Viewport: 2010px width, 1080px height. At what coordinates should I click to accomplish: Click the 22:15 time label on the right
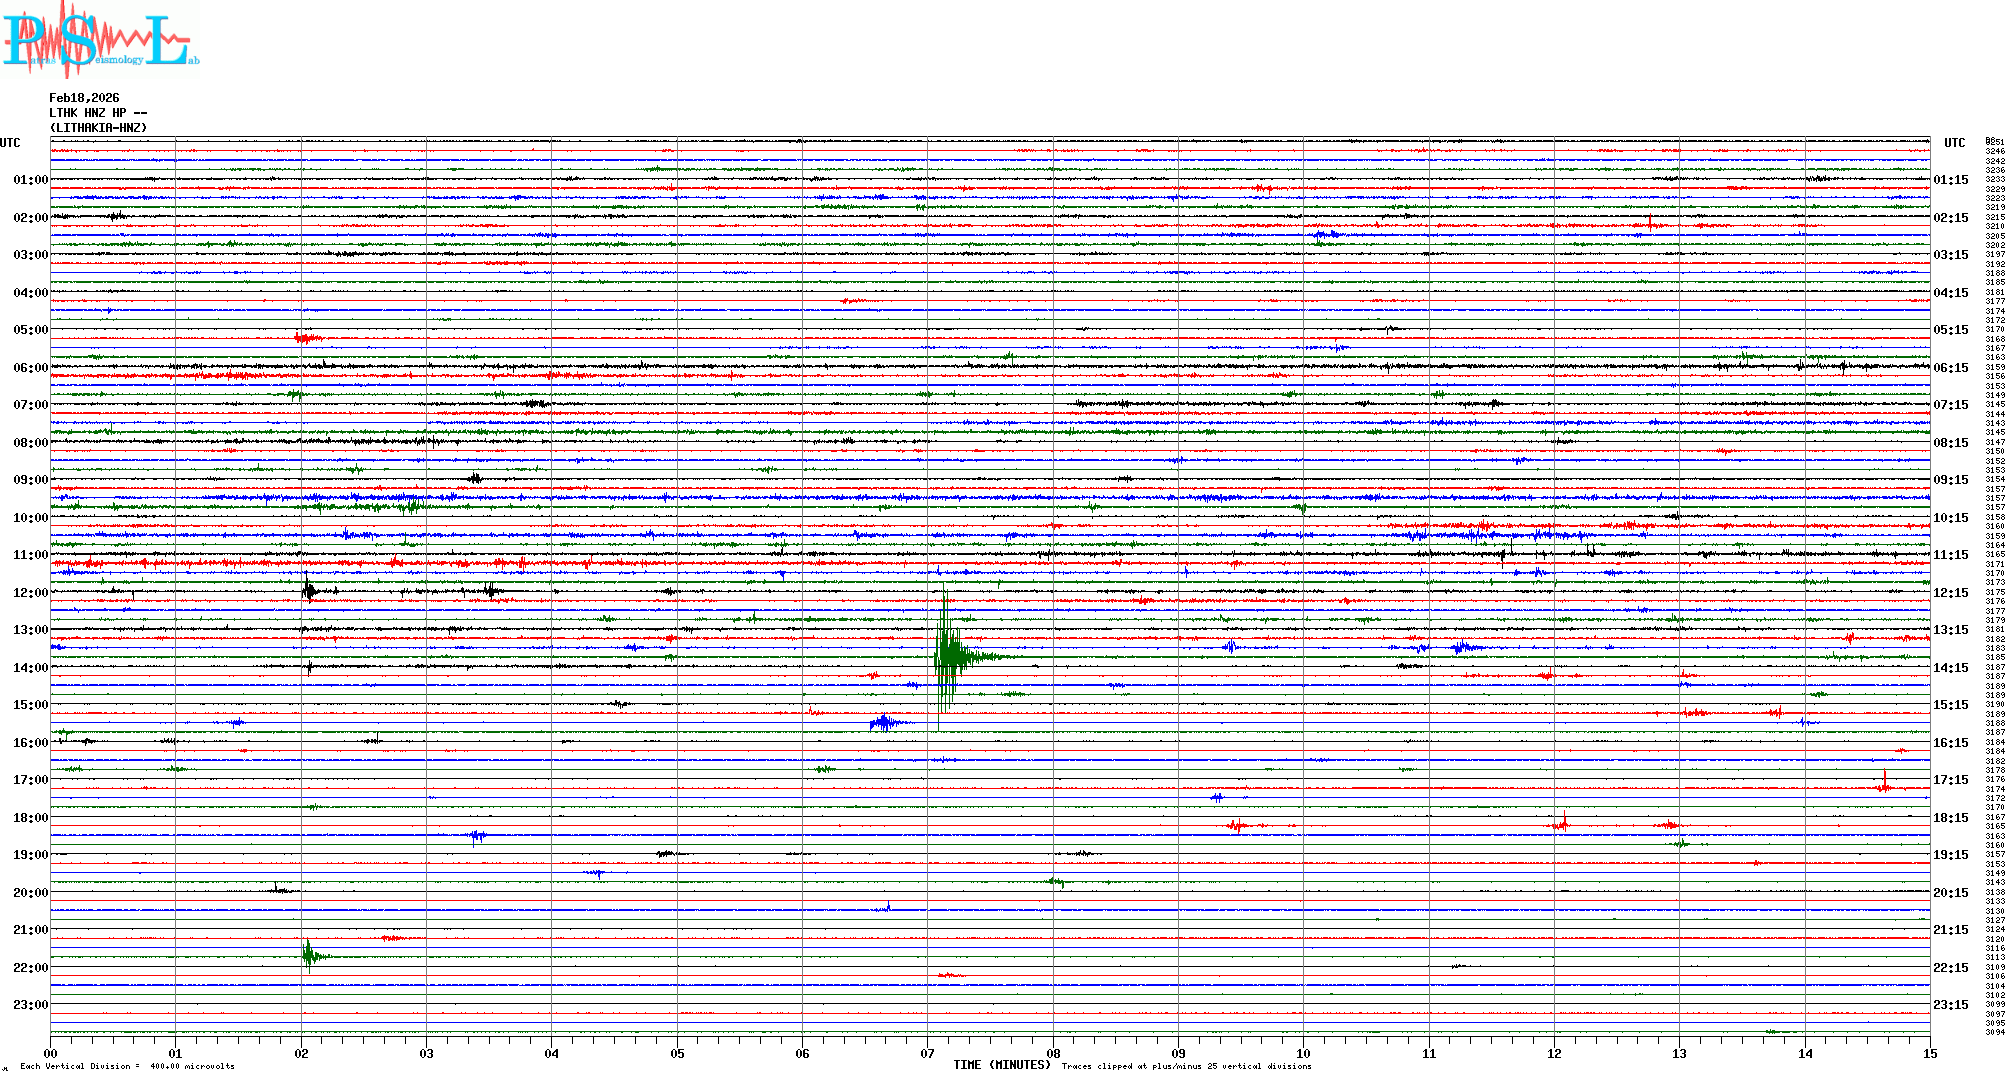[1950, 968]
